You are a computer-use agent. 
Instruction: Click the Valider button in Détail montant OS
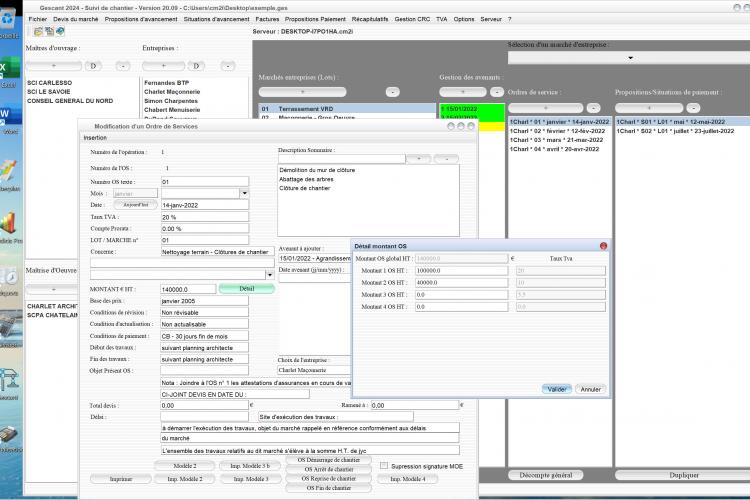[x=557, y=389]
